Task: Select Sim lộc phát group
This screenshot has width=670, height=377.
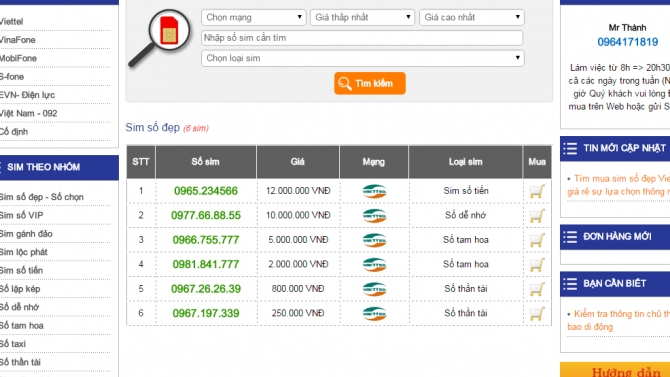Action: (x=24, y=252)
